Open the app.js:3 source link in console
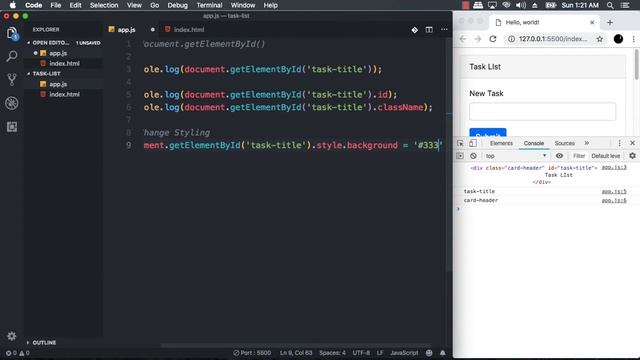Viewport: 640px width, 360px height. pos(614,168)
